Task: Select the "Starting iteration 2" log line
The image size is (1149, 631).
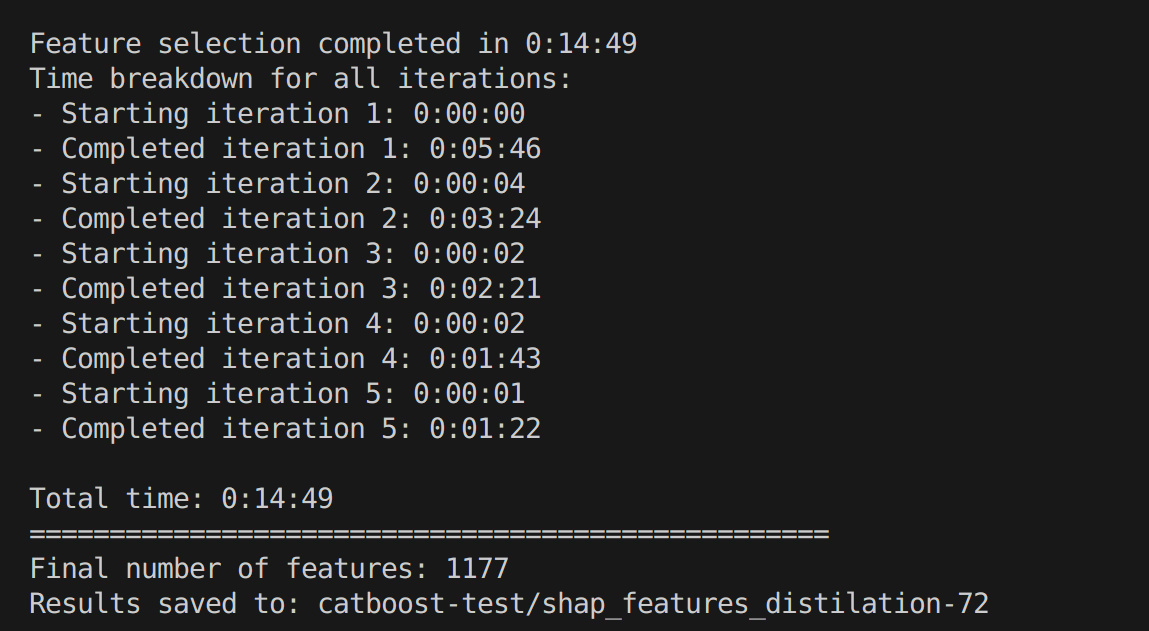Action: click(277, 184)
